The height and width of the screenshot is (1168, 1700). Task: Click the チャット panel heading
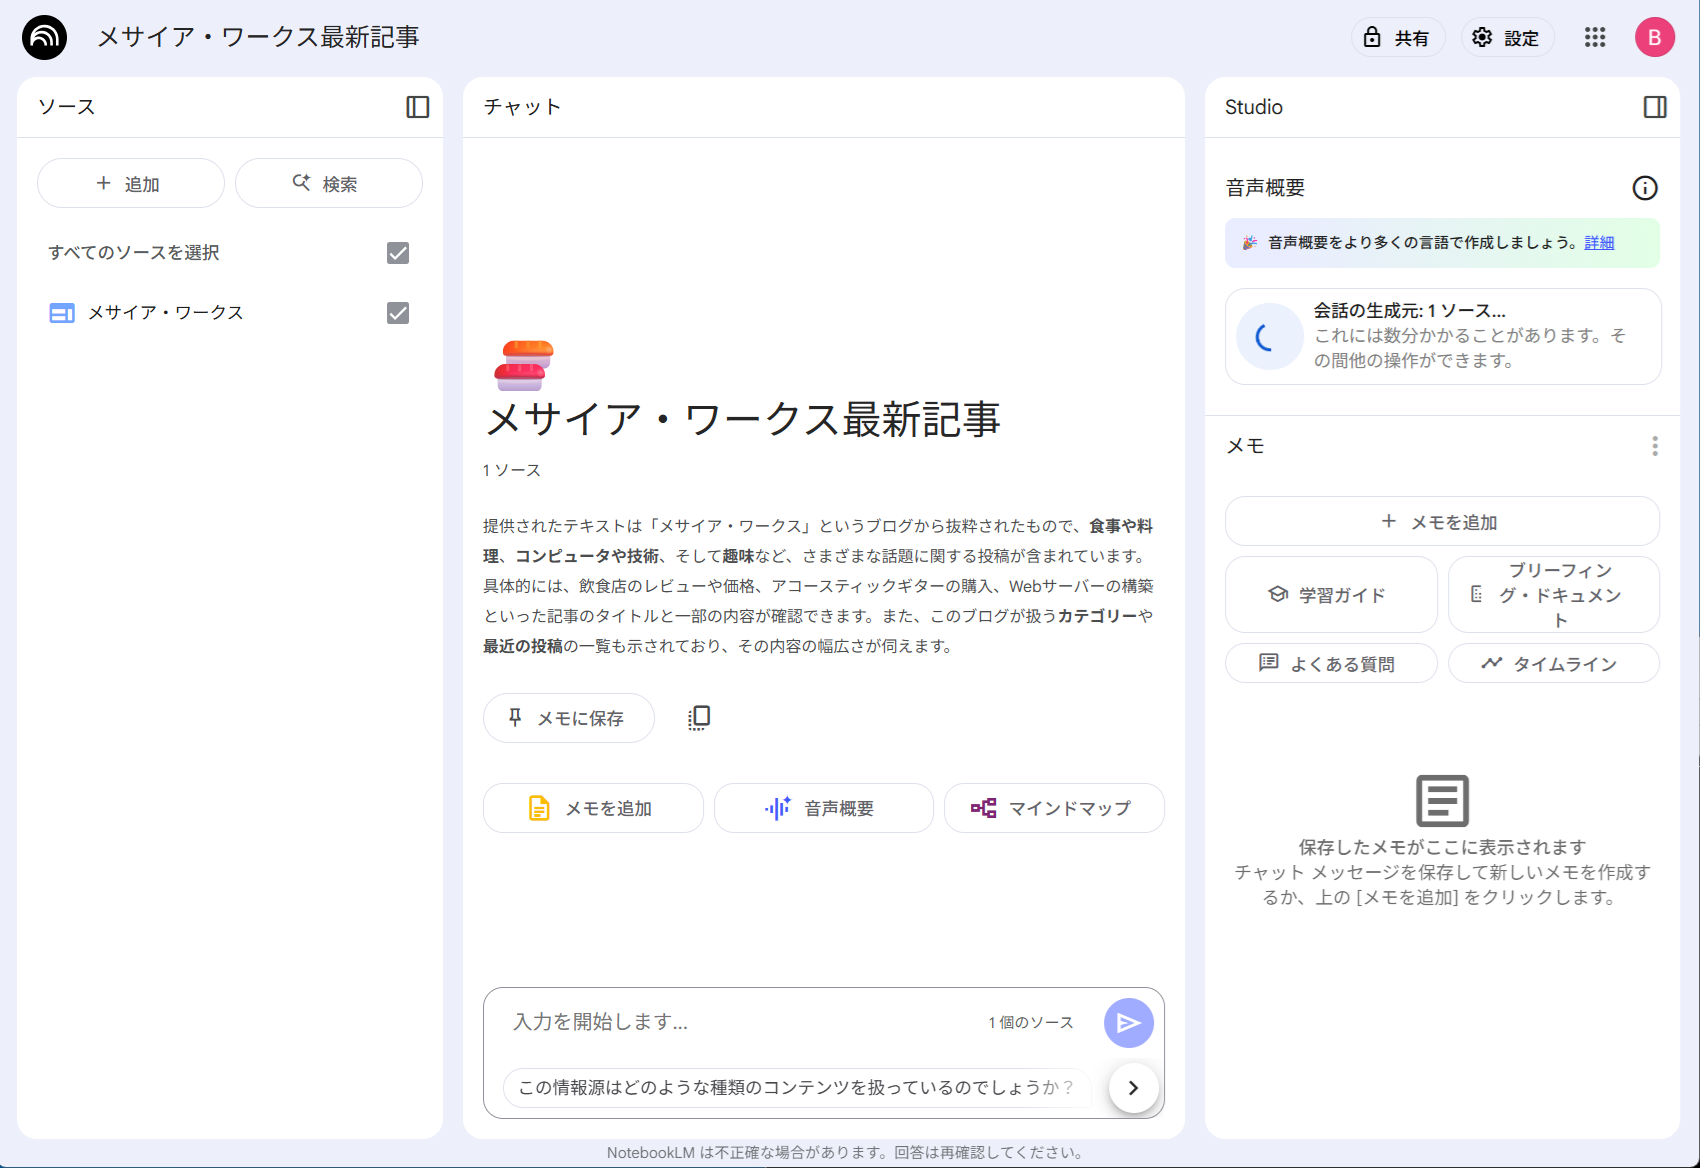point(522,107)
